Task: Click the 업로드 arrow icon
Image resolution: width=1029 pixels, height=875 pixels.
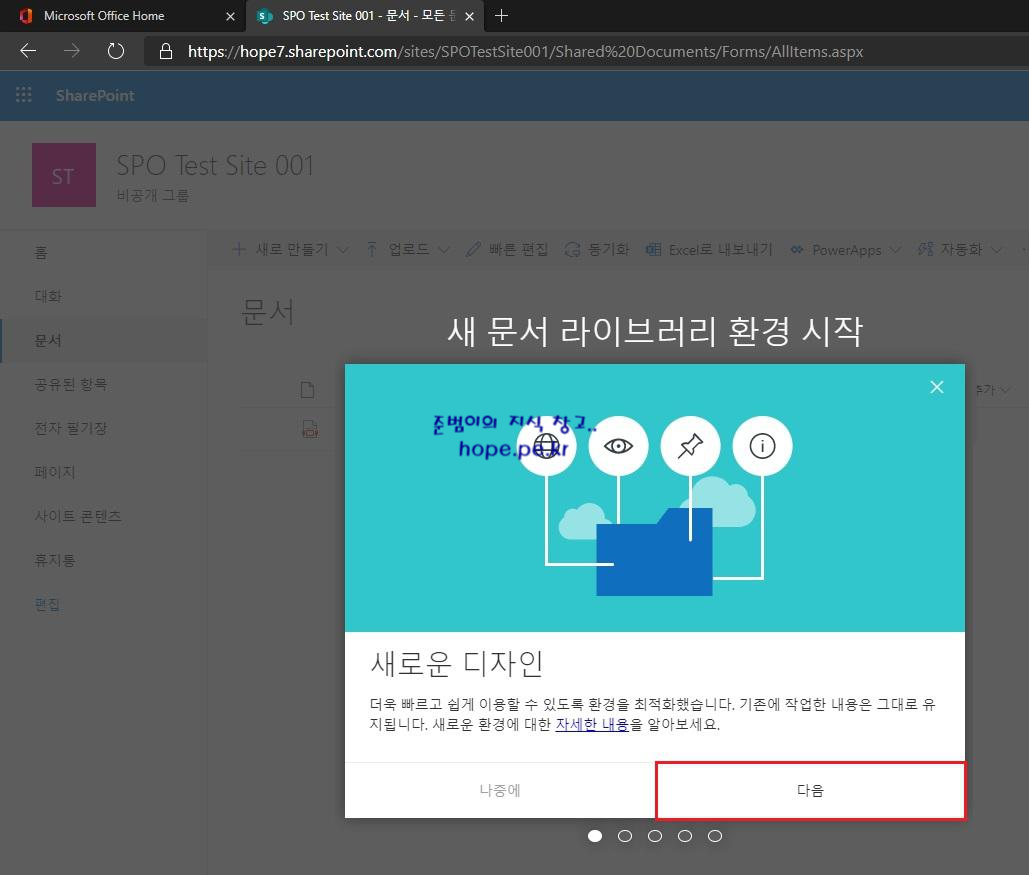Action: pos(371,249)
